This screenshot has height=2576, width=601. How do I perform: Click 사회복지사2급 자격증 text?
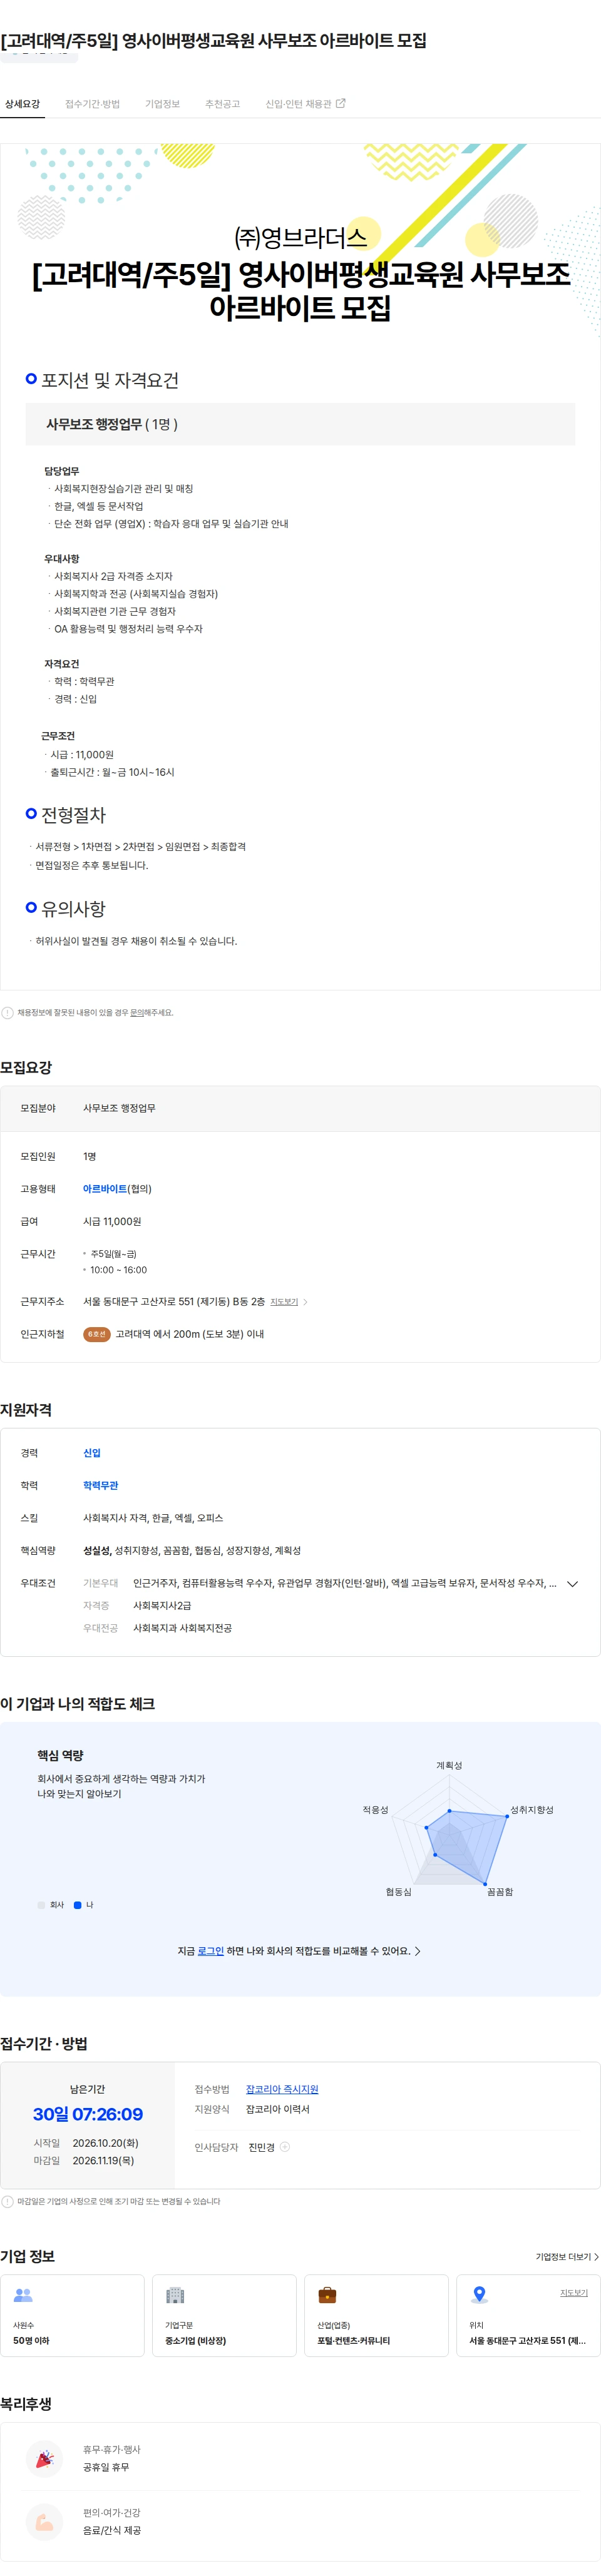tap(162, 1605)
